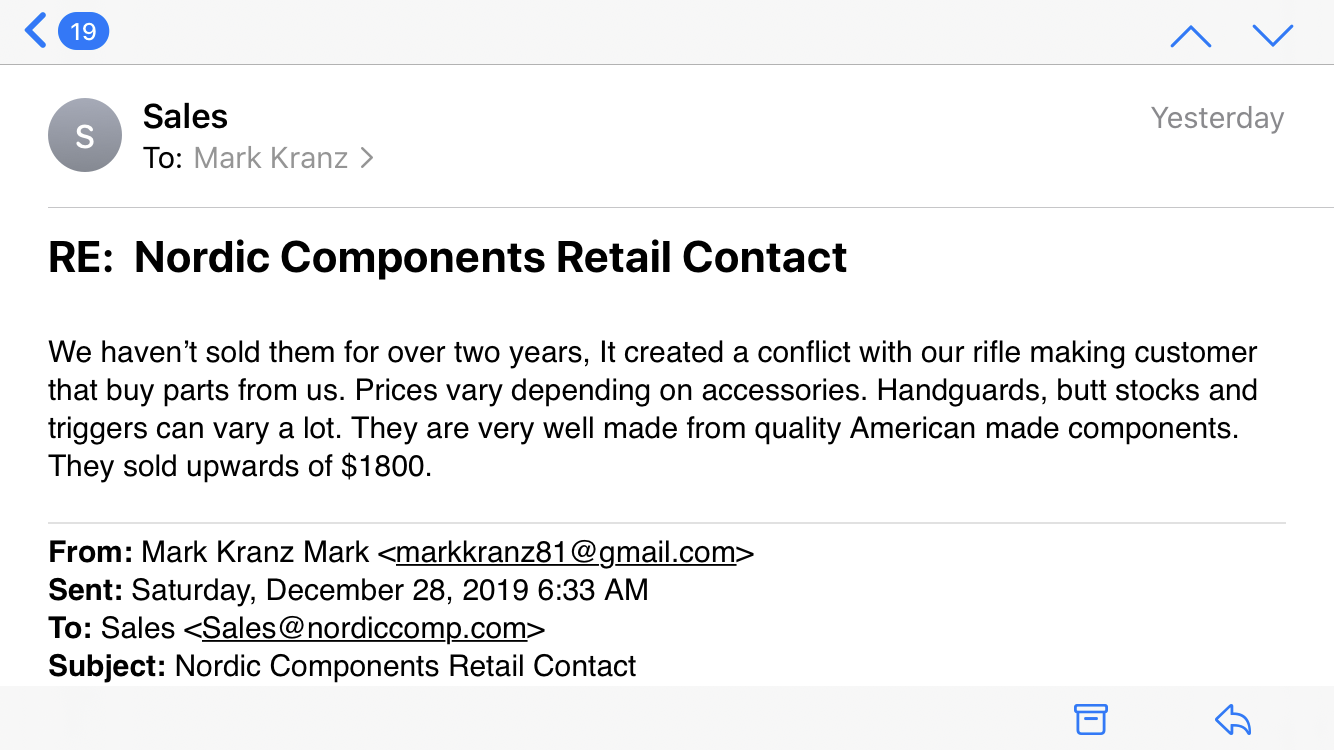Archive this email using the box icon
Screen dimensions: 1334x750
click(x=1091, y=719)
